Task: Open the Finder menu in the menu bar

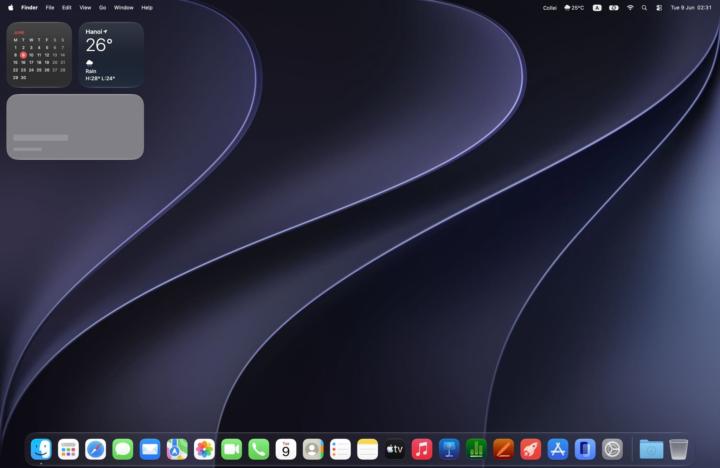Action: (29, 8)
